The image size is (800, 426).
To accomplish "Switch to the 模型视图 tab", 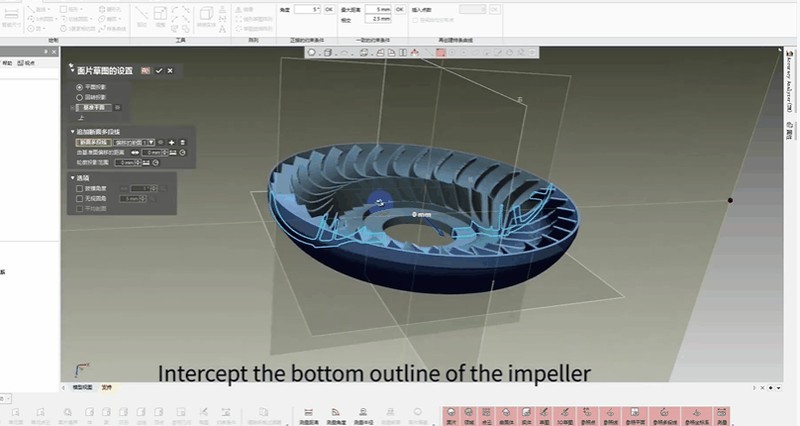I will tap(83, 387).
